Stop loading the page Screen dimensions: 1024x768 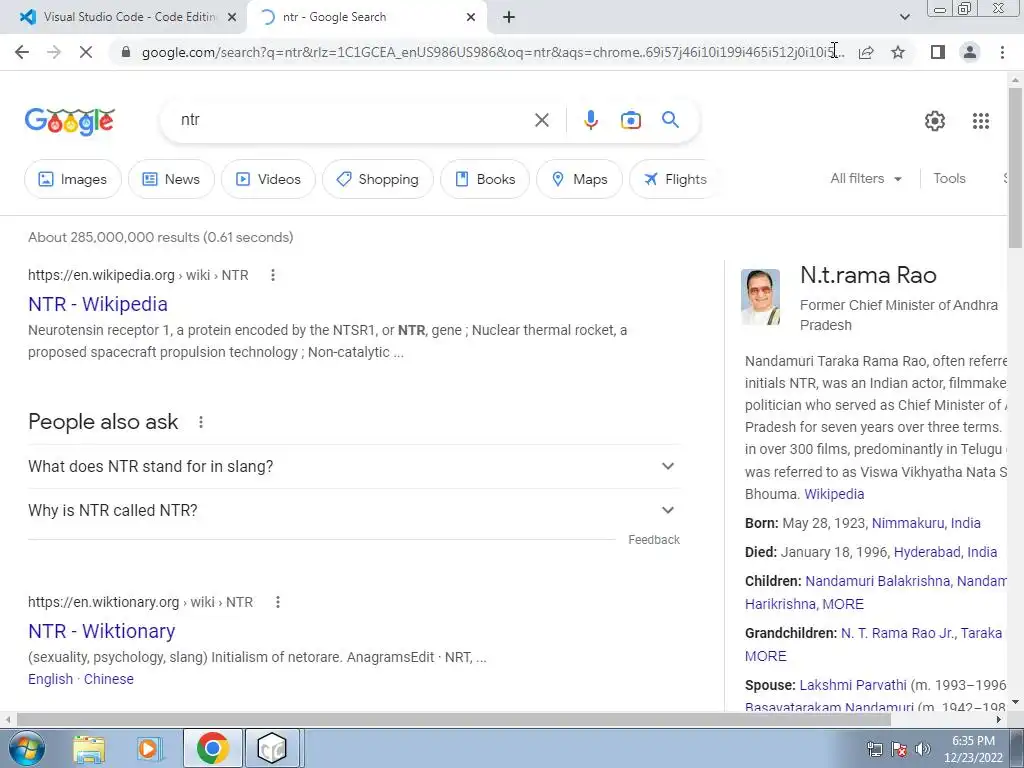point(86,52)
